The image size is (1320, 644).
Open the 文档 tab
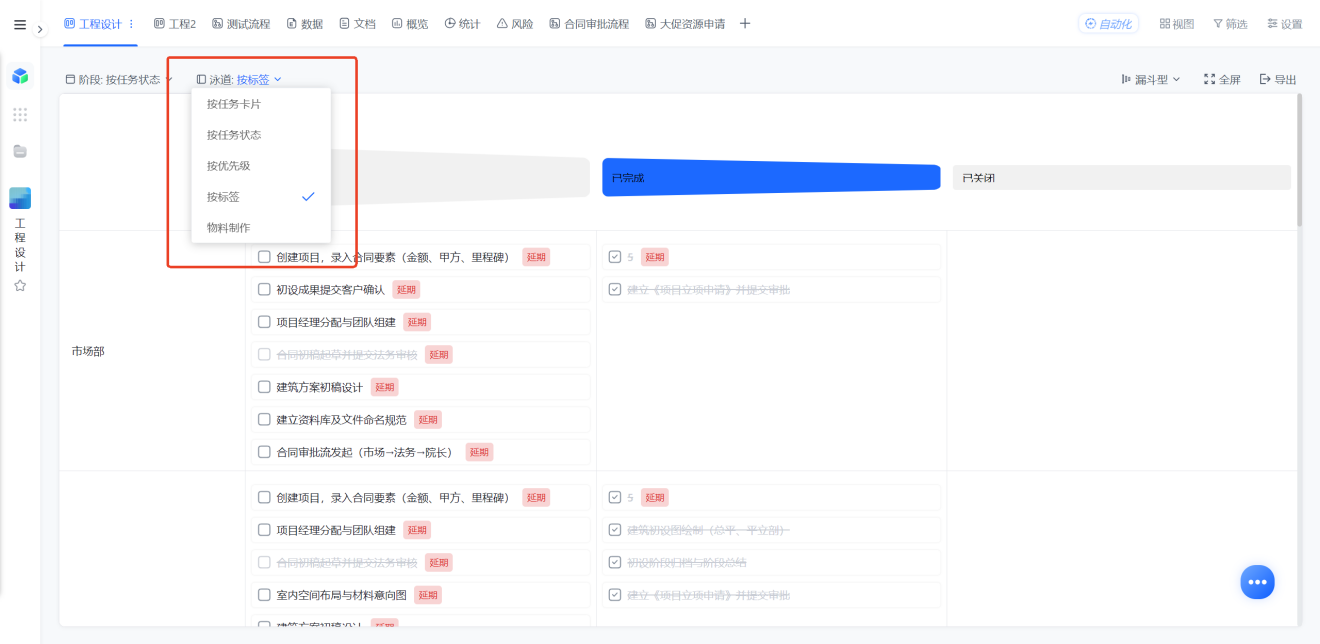[358, 24]
